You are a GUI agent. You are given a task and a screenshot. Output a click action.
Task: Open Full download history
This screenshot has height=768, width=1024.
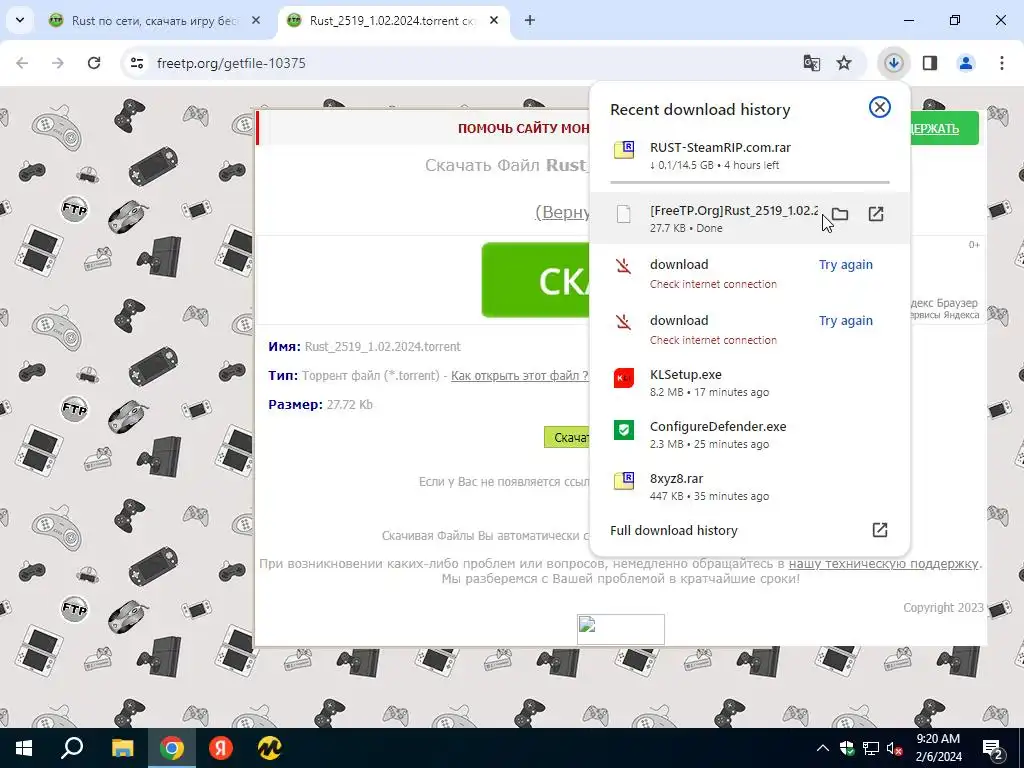pos(750,530)
